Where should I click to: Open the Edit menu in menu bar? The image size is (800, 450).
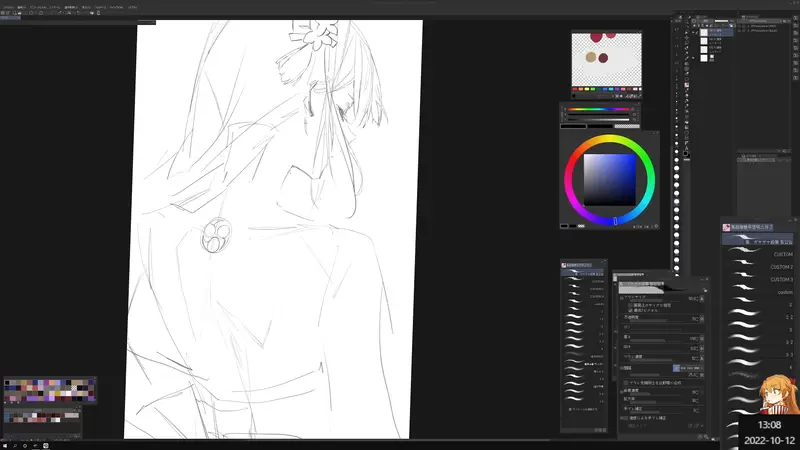coord(22,6)
